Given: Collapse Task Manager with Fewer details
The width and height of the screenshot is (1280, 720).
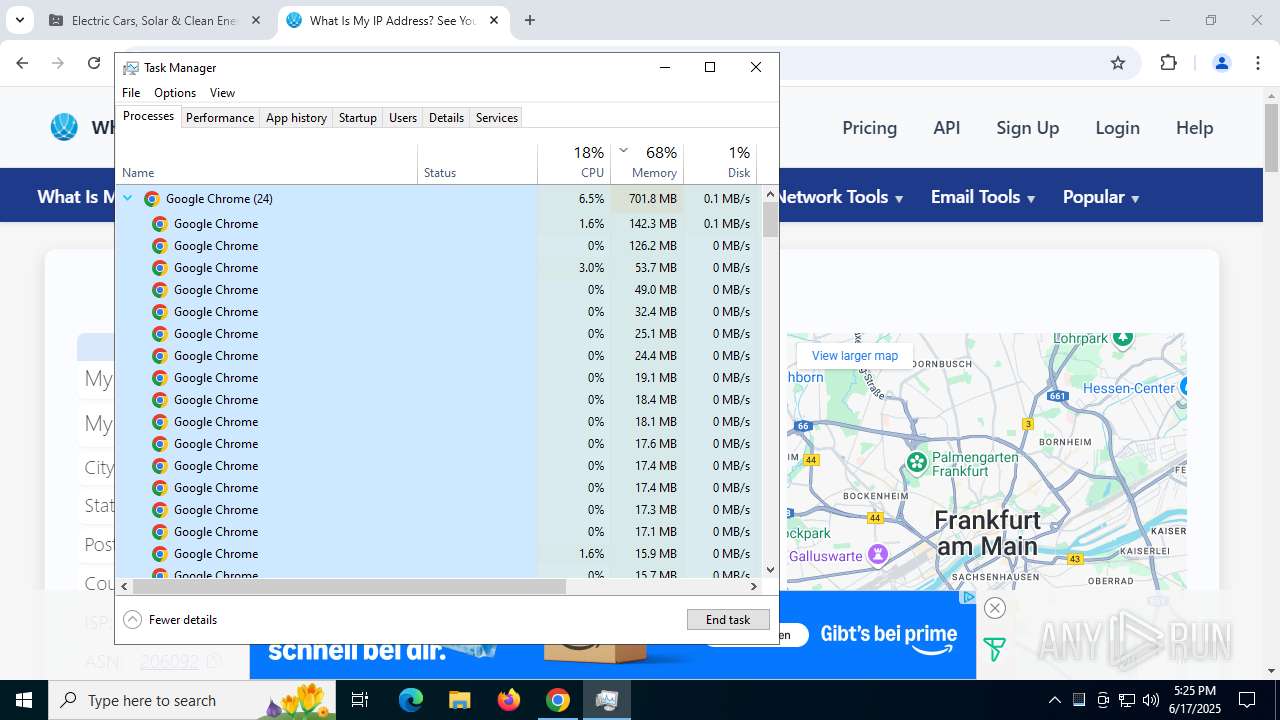Looking at the screenshot, I should (170, 620).
